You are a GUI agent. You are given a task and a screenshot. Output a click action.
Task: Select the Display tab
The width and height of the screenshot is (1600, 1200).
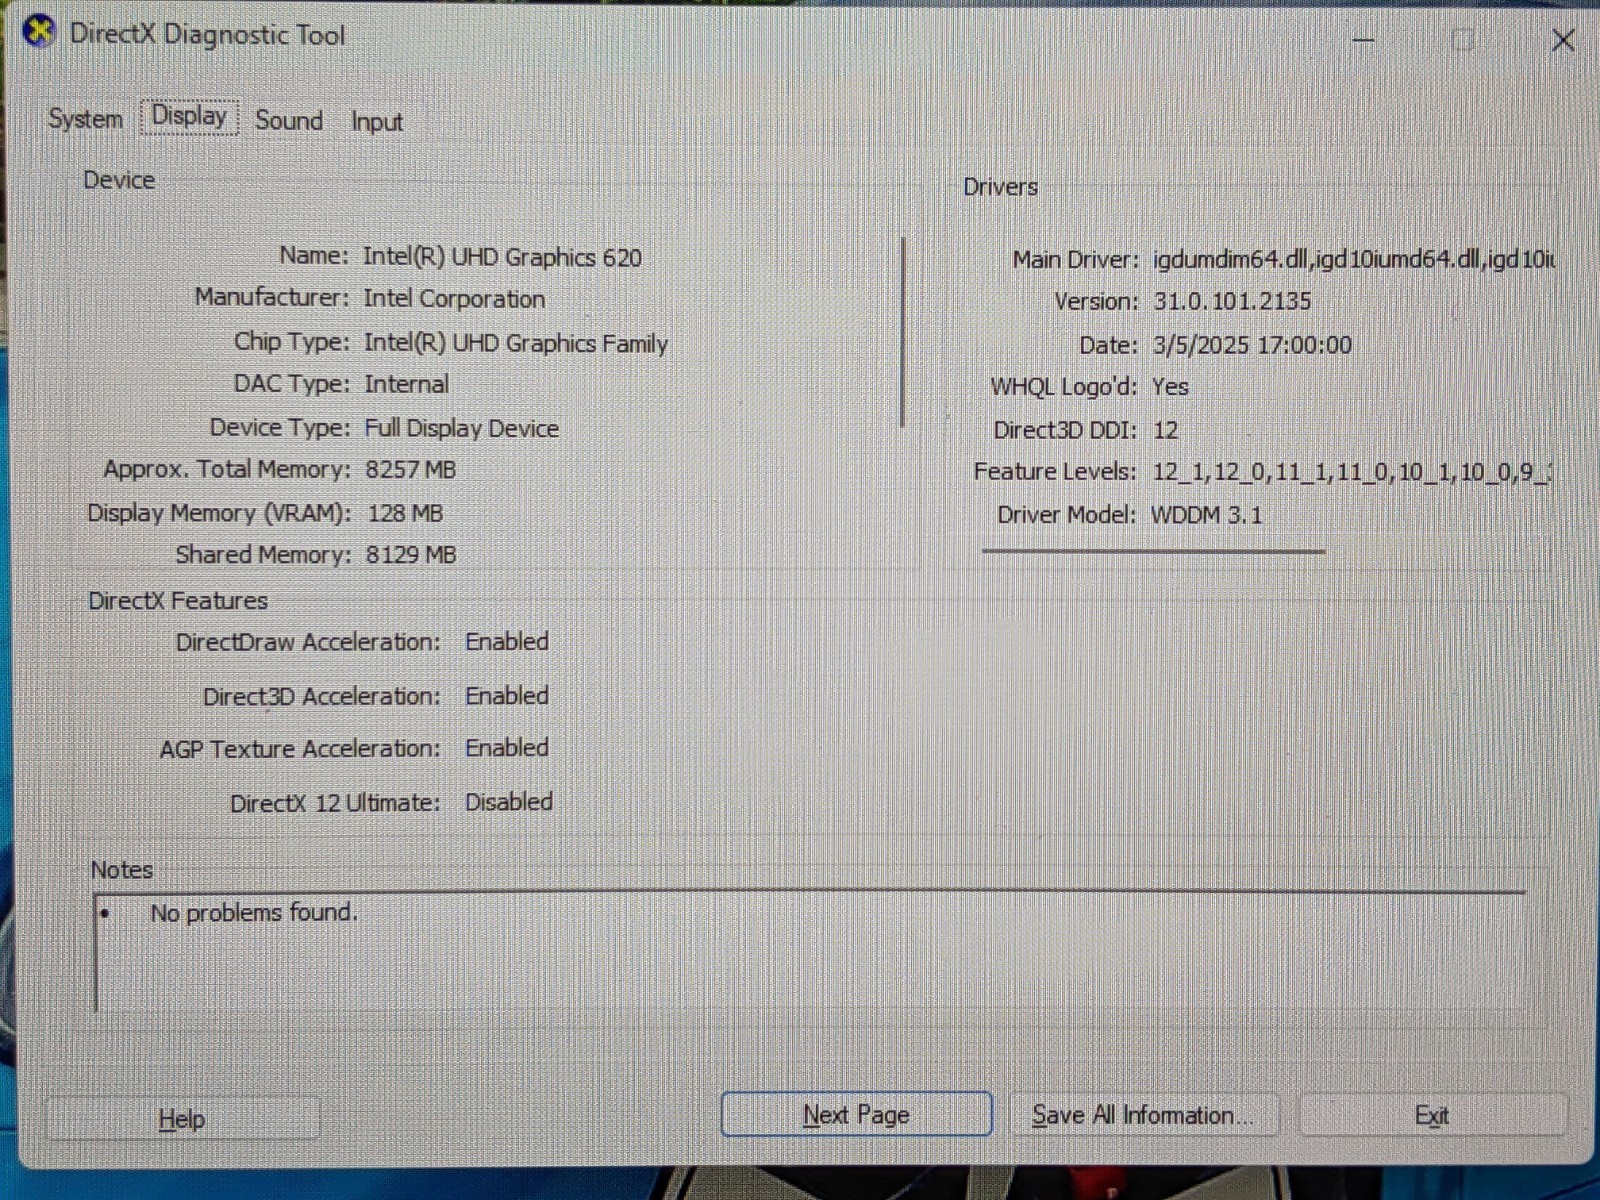[x=189, y=116]
